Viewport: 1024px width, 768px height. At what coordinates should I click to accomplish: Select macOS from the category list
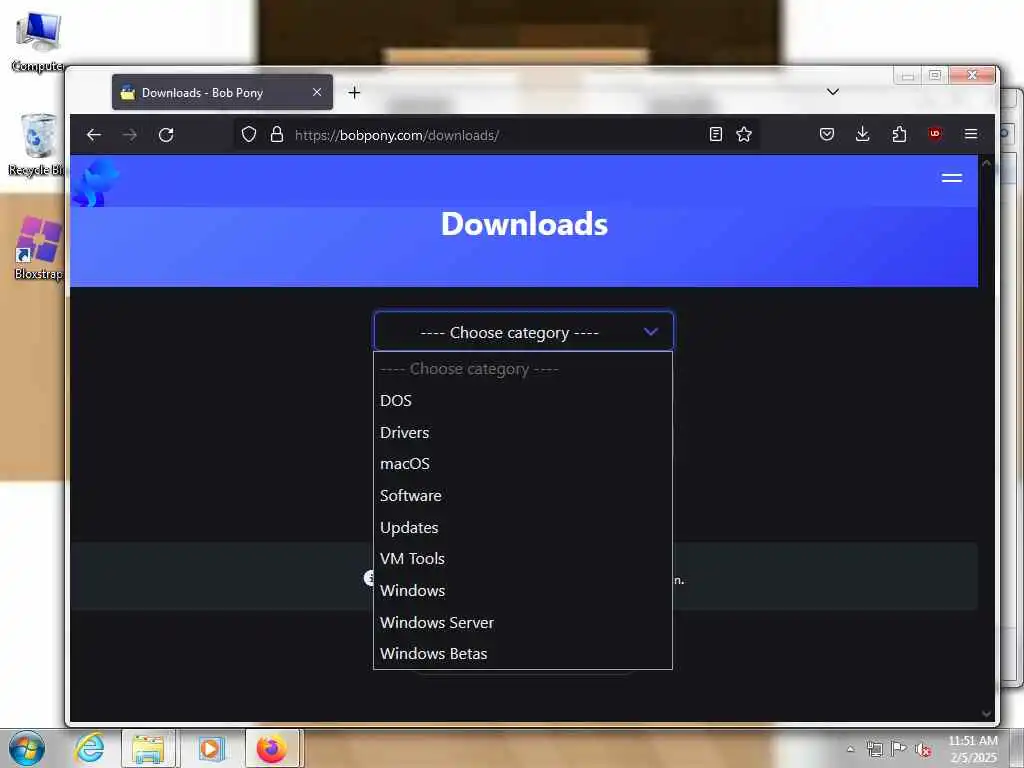[522, 464]
